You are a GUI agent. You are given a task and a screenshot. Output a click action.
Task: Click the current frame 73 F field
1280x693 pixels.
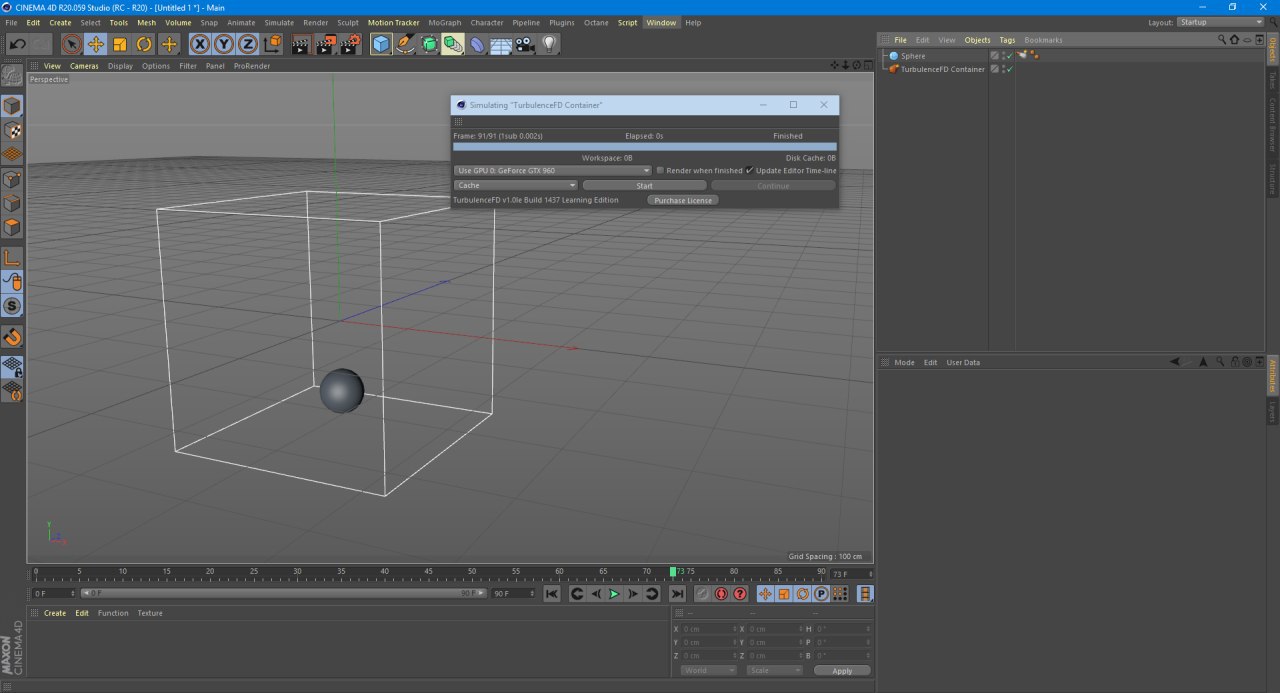point(852,574)
